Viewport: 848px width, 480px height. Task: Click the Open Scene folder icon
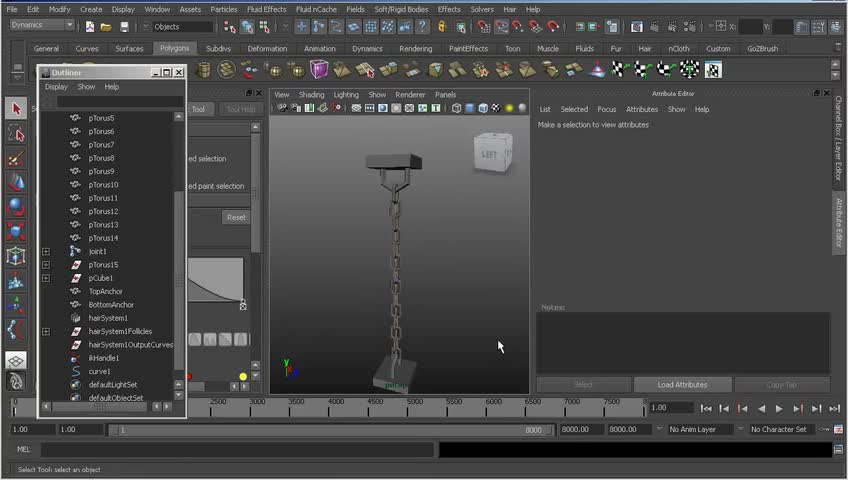tap(106, 26)
